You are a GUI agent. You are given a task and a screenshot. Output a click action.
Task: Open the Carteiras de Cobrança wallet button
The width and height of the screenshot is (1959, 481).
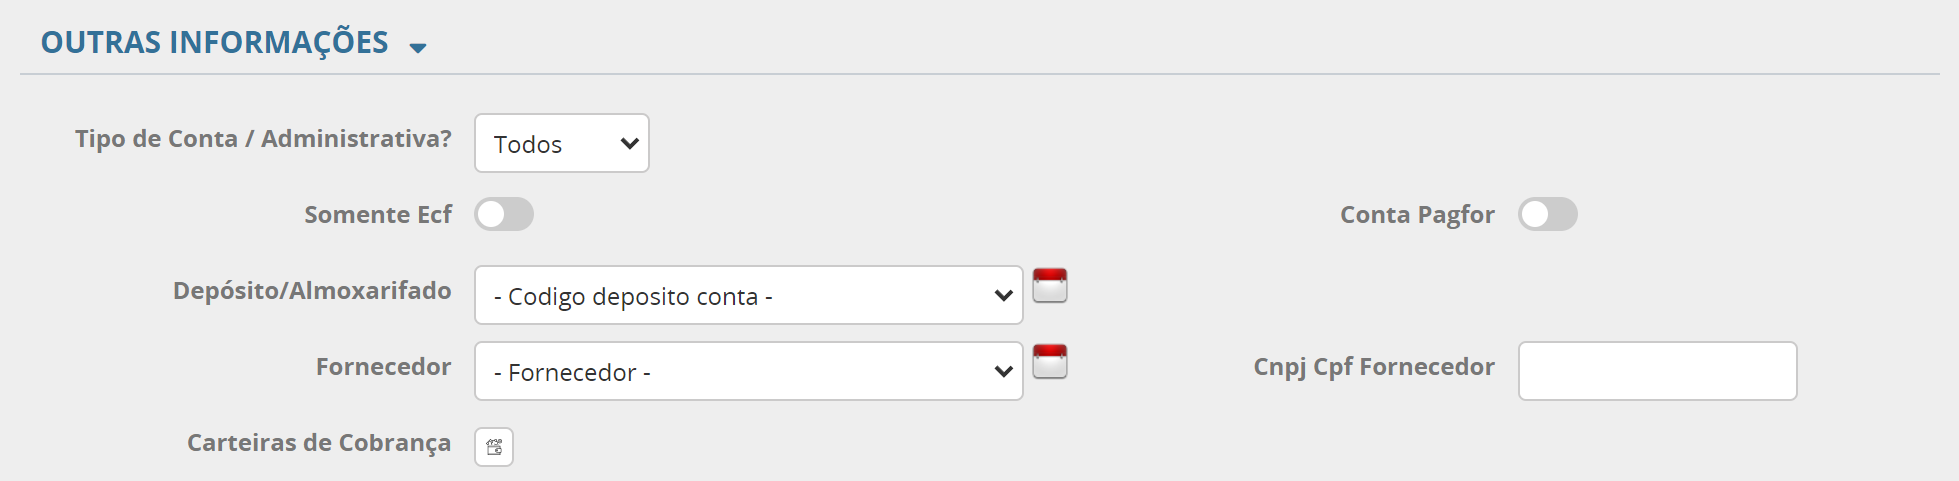[x=494, y=447]
